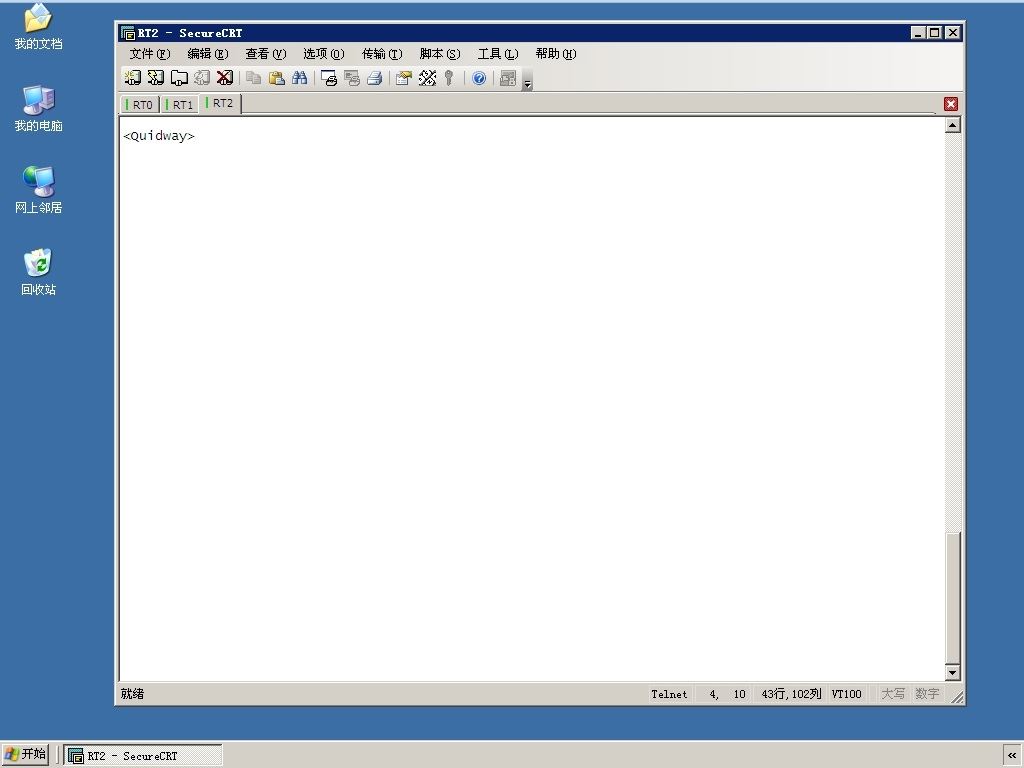Image resolution: width=1024 pixels, height=768 pixels.
Task: Expand the toolbar options arrow
Action: 528,82
